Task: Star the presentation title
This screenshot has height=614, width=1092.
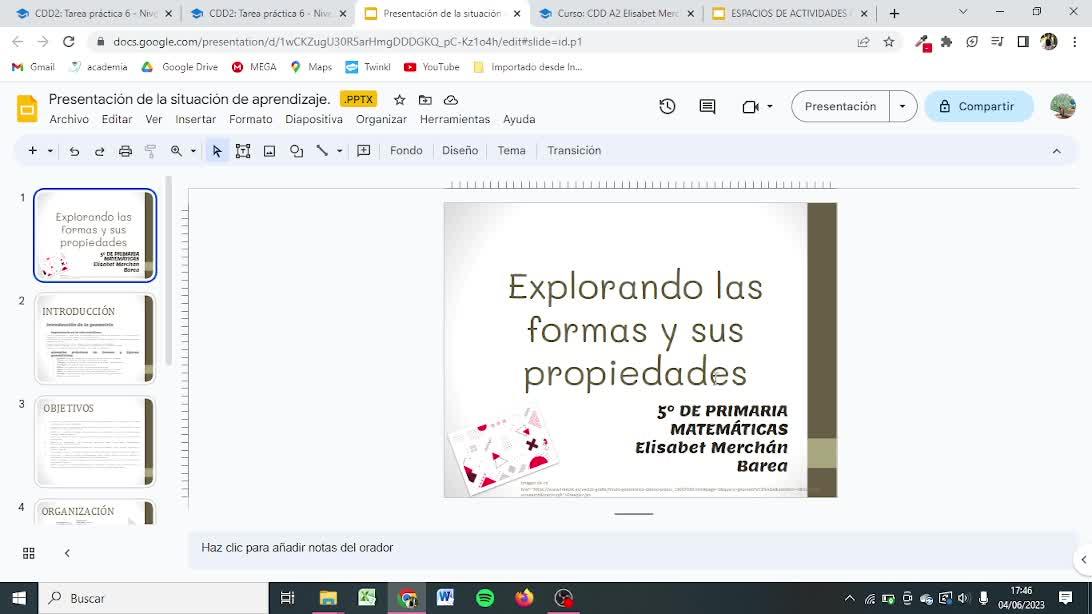Action: (x=399, y=100)
